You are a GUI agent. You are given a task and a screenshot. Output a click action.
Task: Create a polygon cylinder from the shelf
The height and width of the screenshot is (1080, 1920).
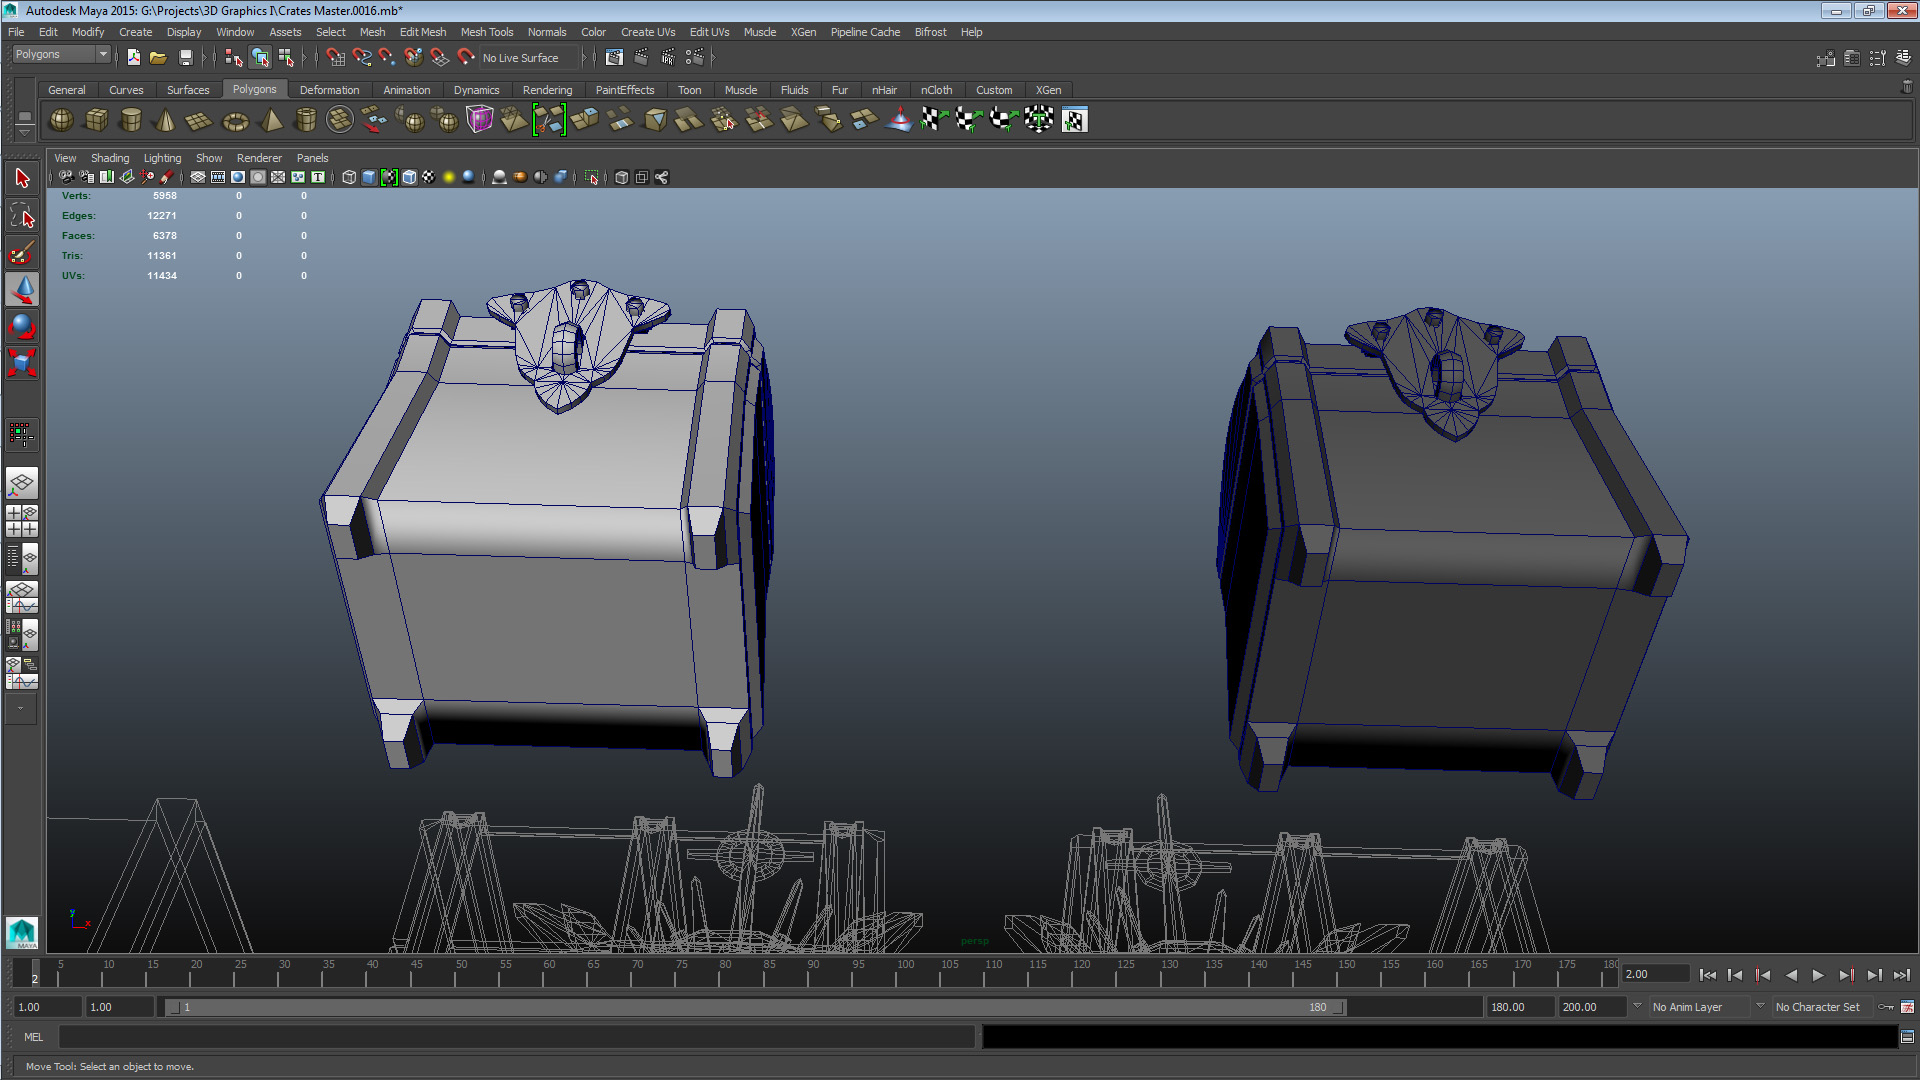130,120
